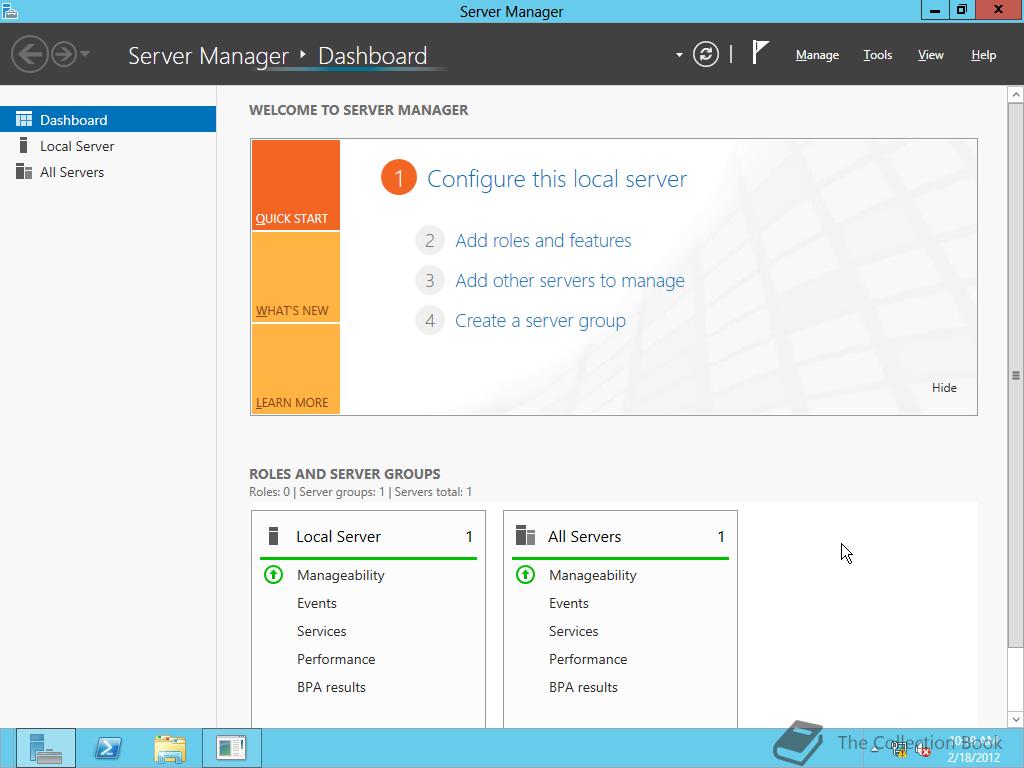Viewport: 1024px width, 768px height.
Task: Open File Explorer from the taskbar
Action: click(x=170, y=748)
